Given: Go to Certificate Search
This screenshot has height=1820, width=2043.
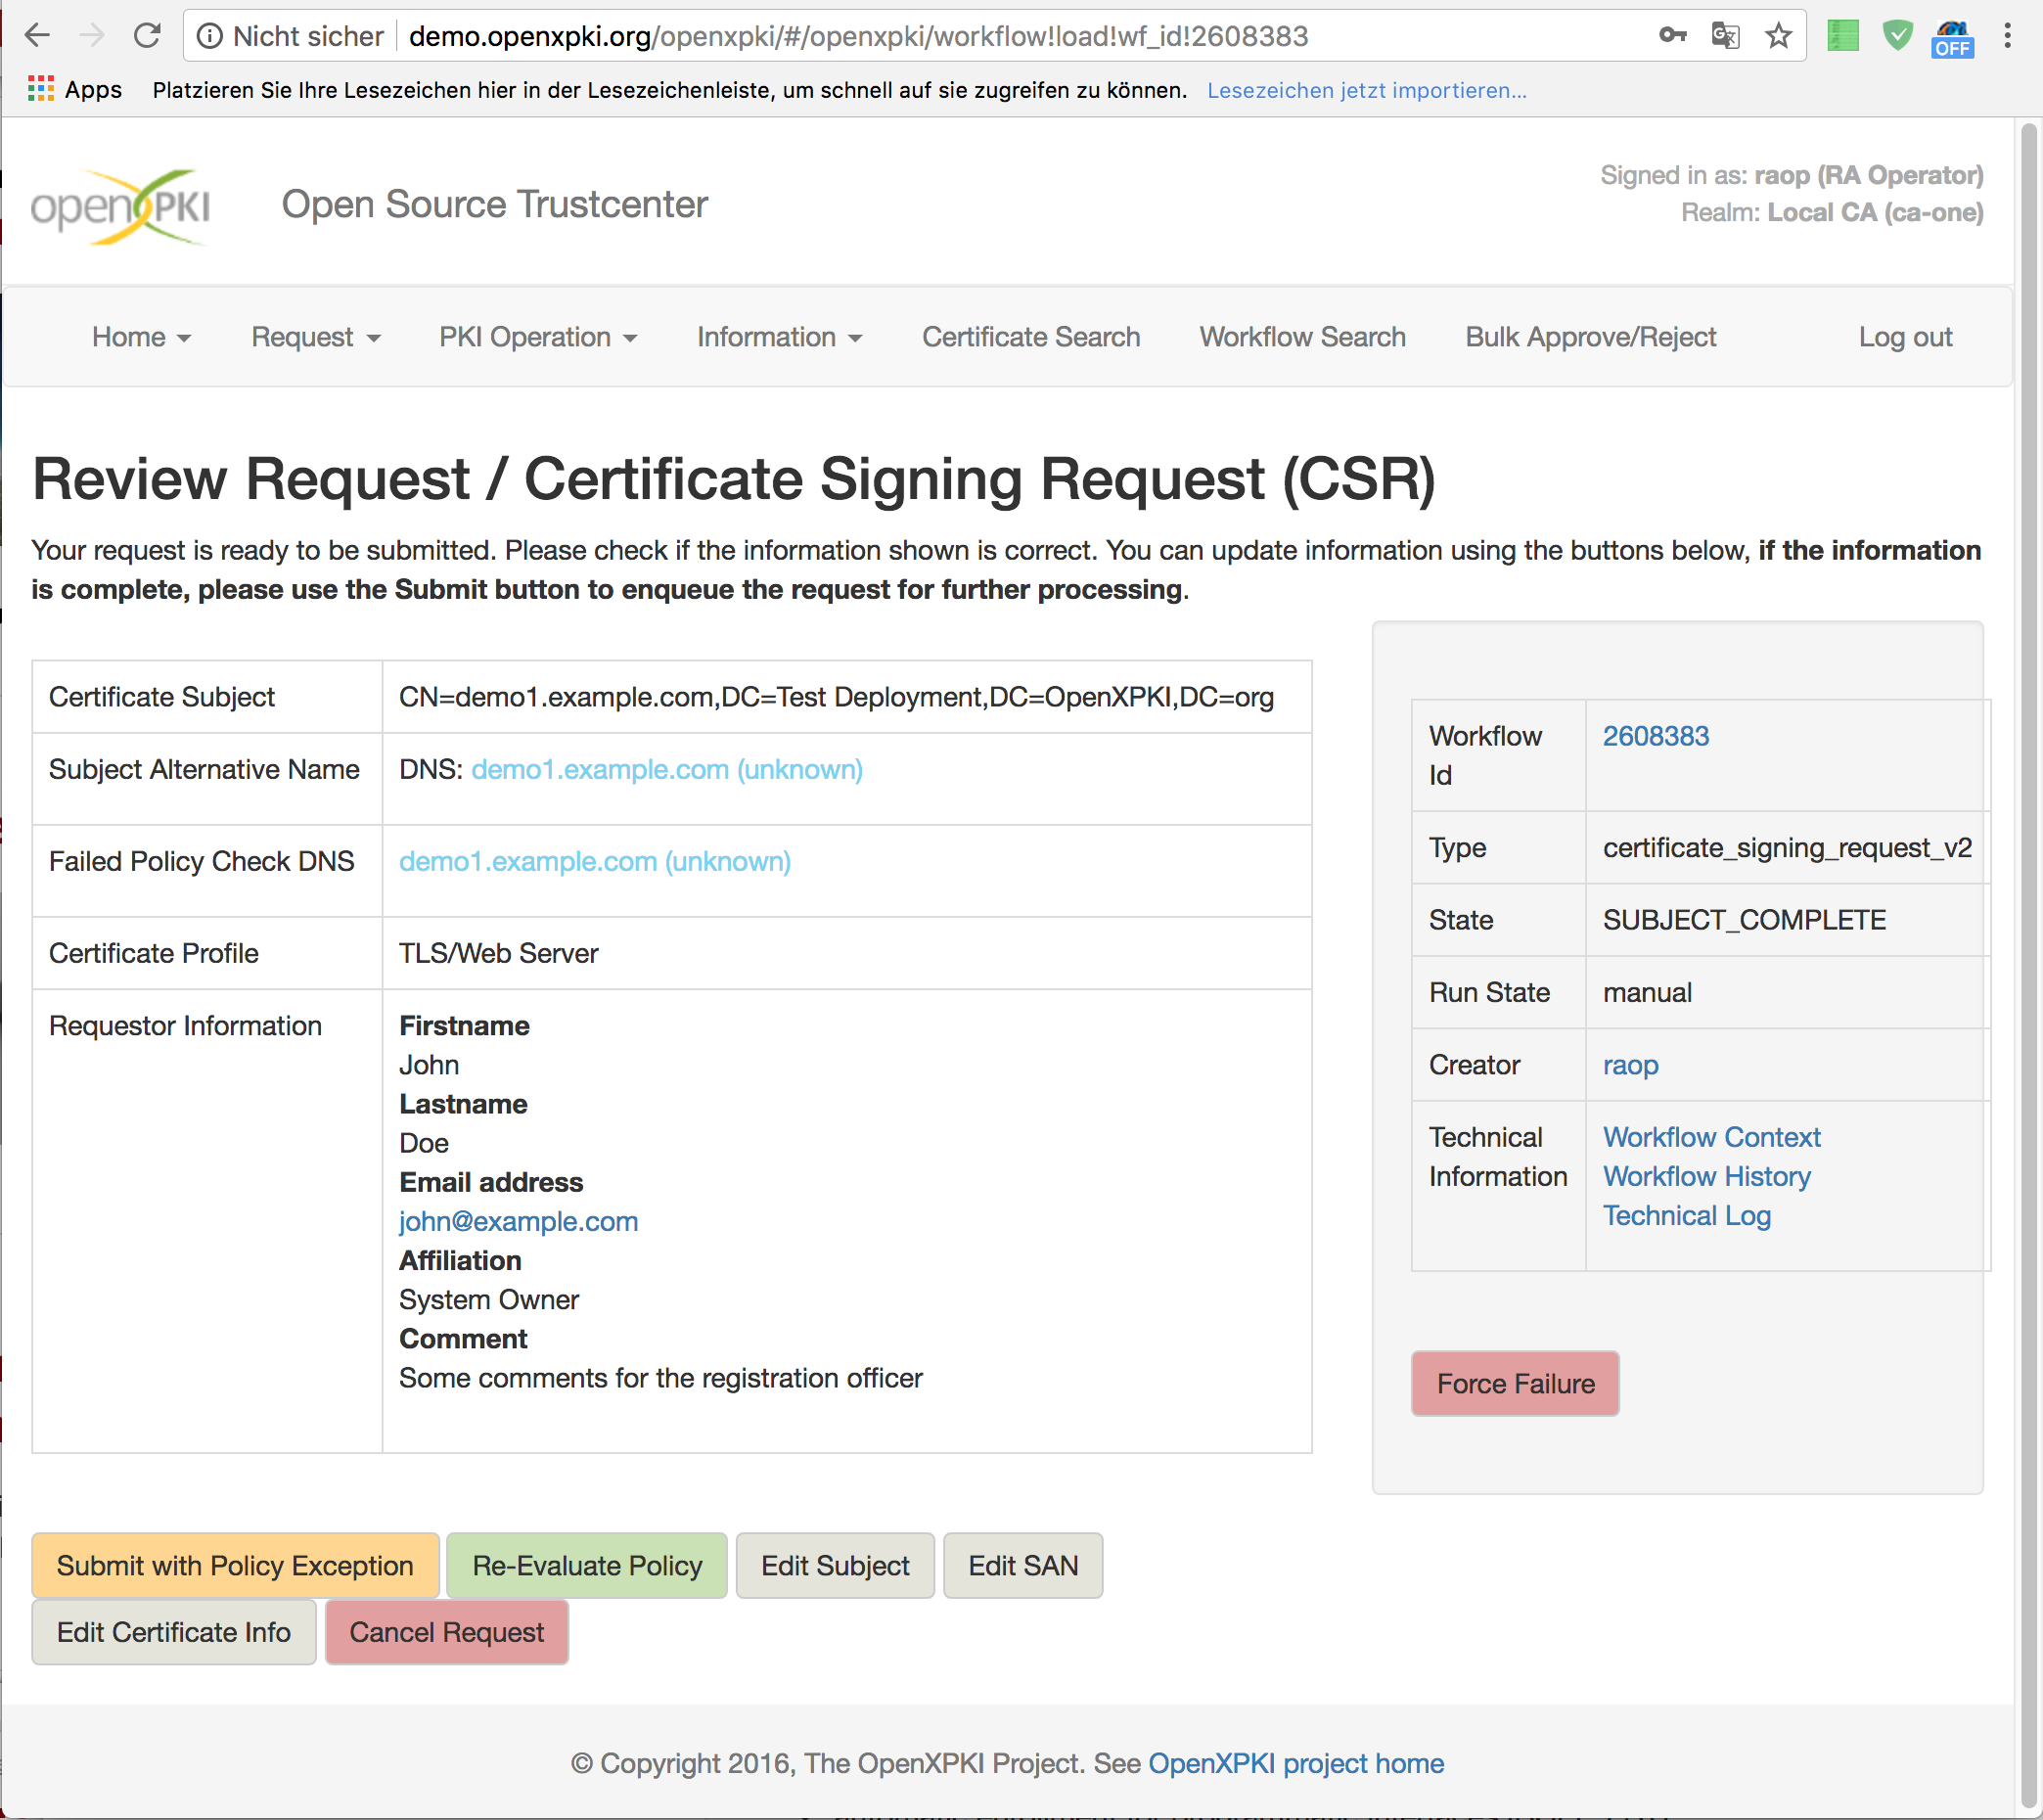Looking at the screenshot, I should [x=1030, y=337].
